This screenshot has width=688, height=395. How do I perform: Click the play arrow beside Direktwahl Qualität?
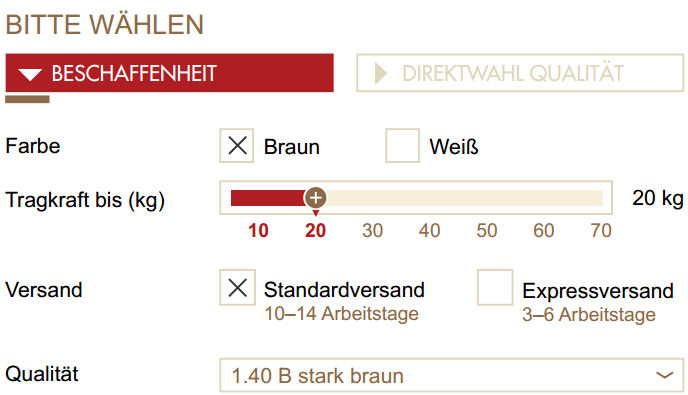click(x=381, y=73)
